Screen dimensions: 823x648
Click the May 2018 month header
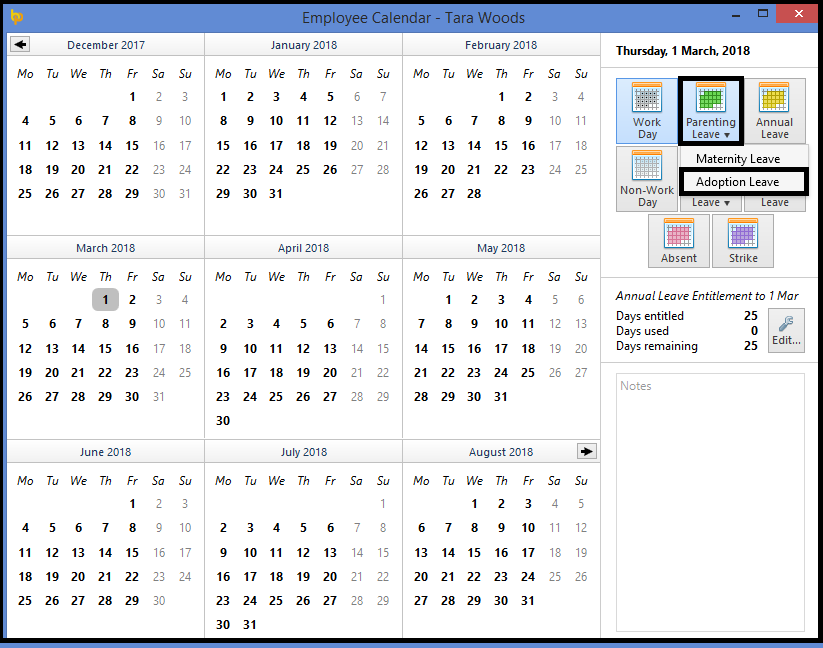(501, 248)
